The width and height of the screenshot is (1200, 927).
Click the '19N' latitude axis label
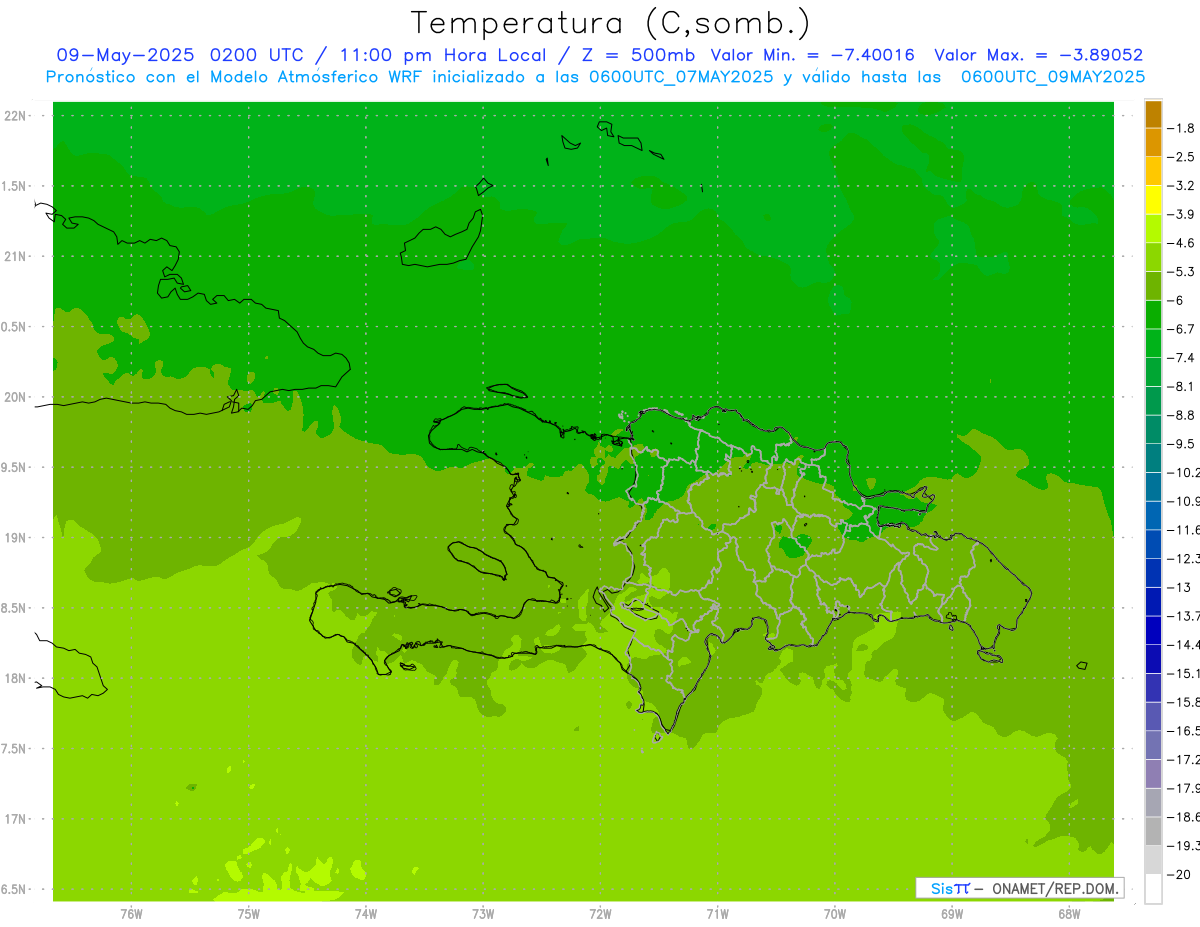click(x=16, y=538)
